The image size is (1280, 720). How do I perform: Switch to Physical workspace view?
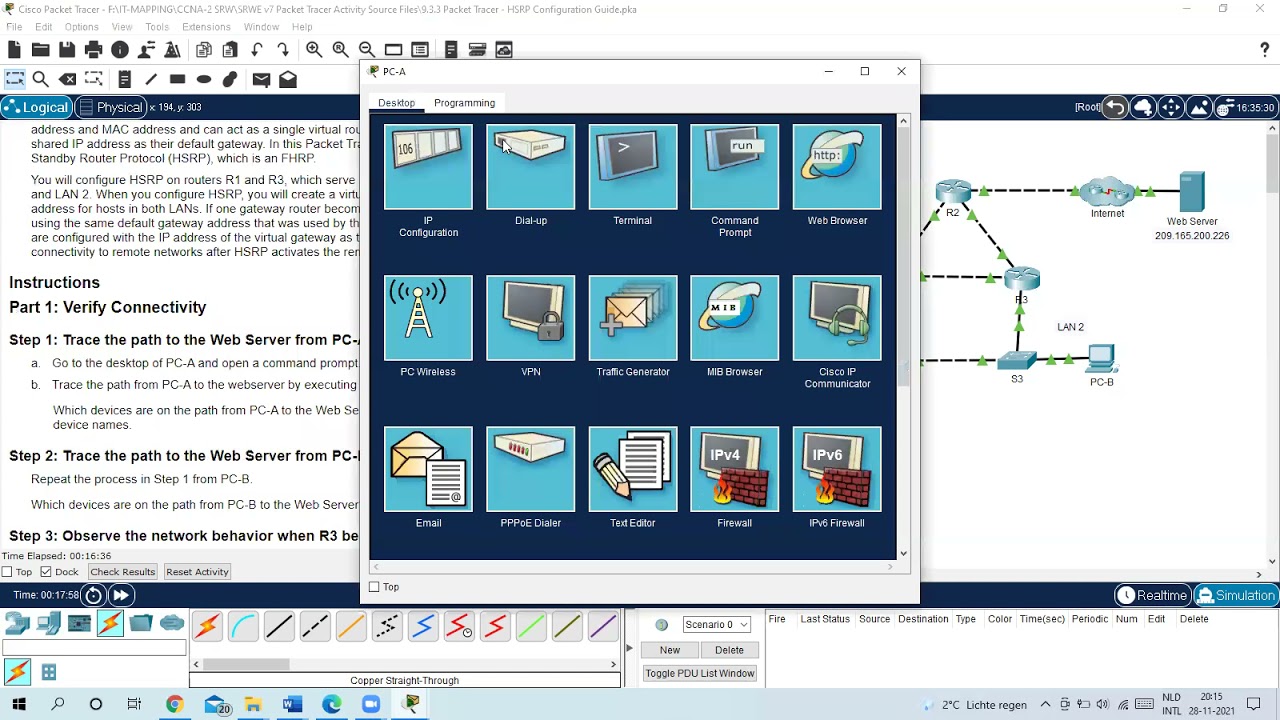pyautogui.click(x=110, y=107)
